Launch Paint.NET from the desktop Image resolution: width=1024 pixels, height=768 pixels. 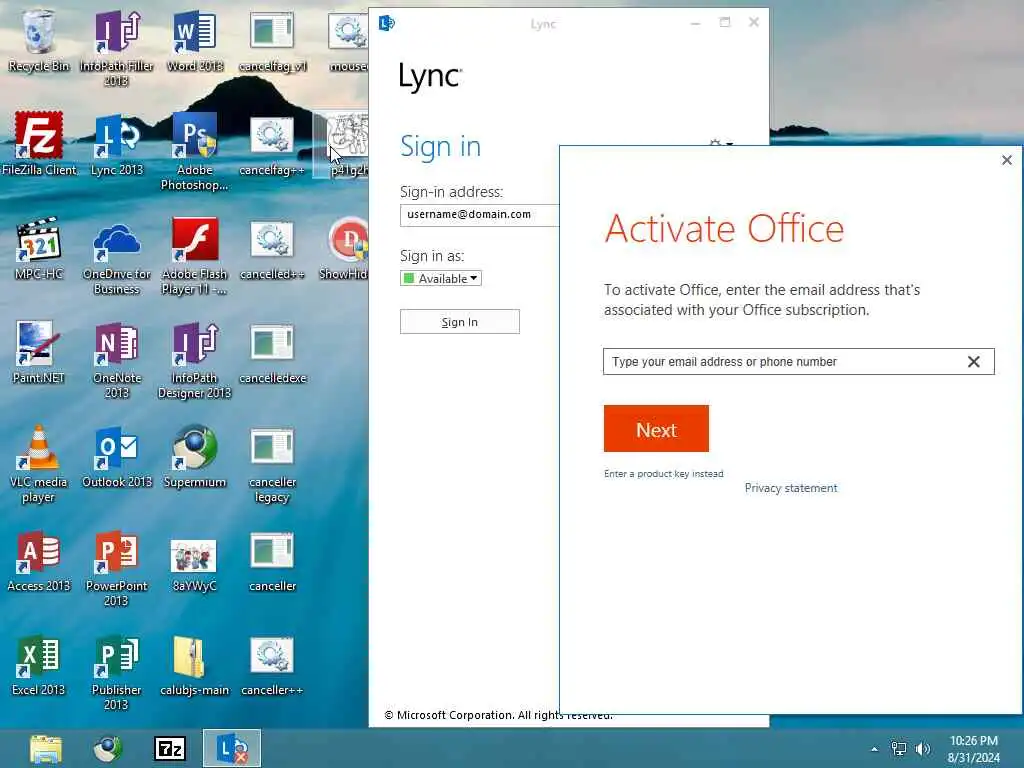click(39, 351)
